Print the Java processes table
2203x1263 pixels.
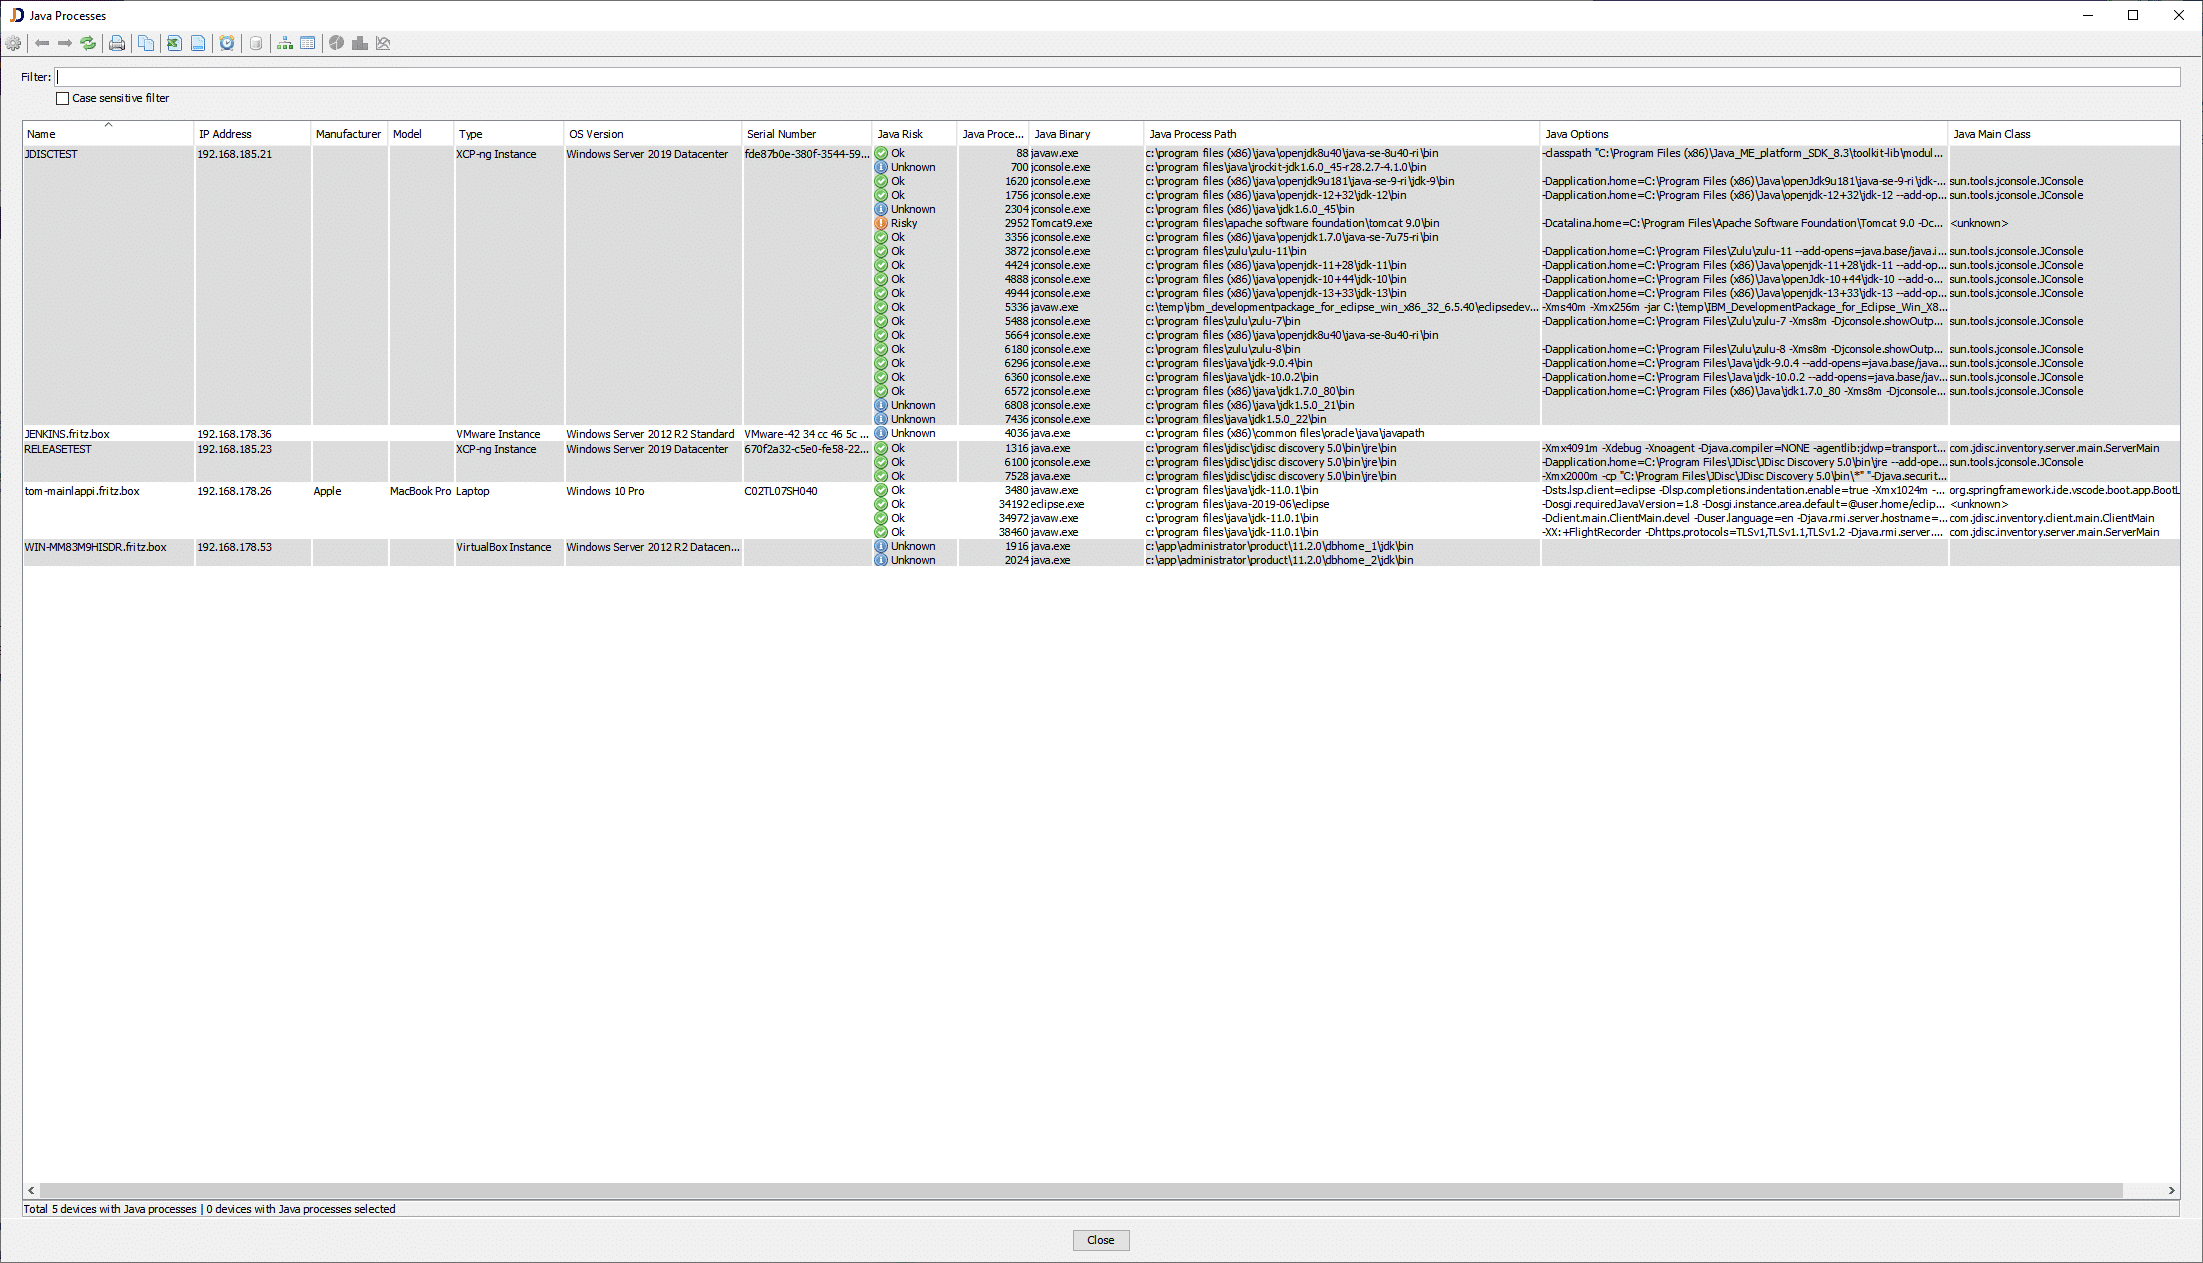(116, 43)
